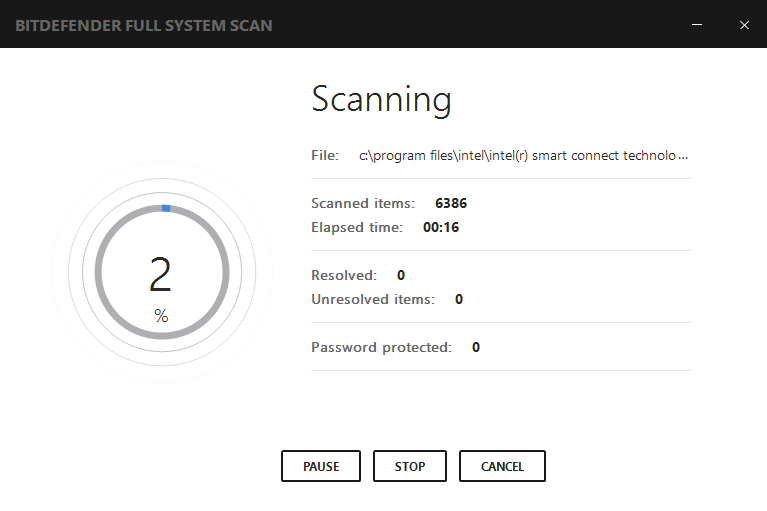Click the Bitdefender Full System Scan title
The image size is (767, 511).
(x=144, y=25)
